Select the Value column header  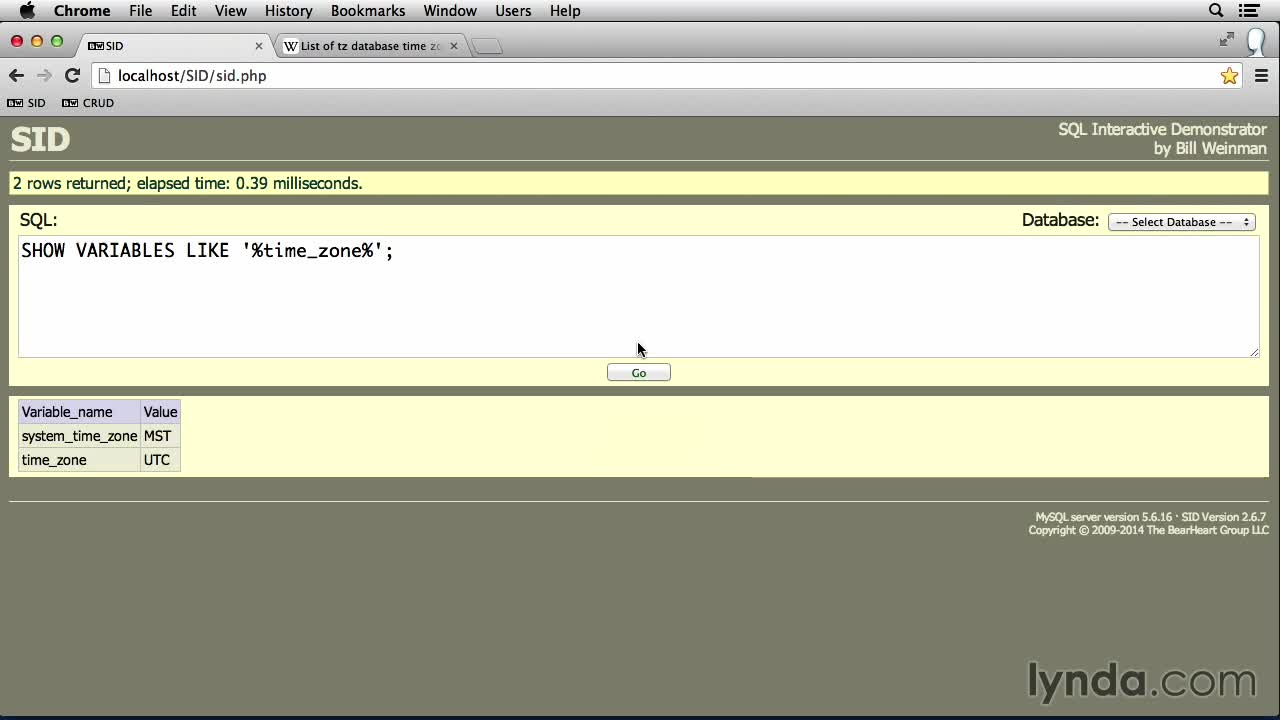(160, 412)
